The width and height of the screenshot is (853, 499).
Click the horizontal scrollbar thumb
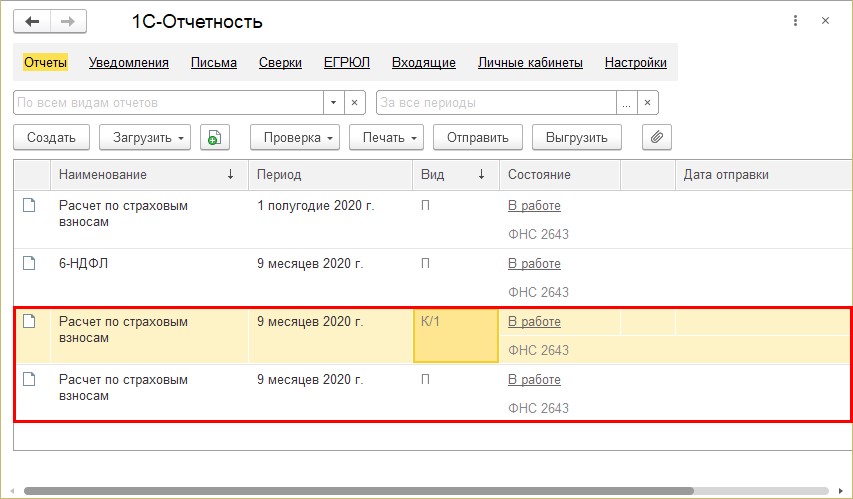(x=359, y=491)
